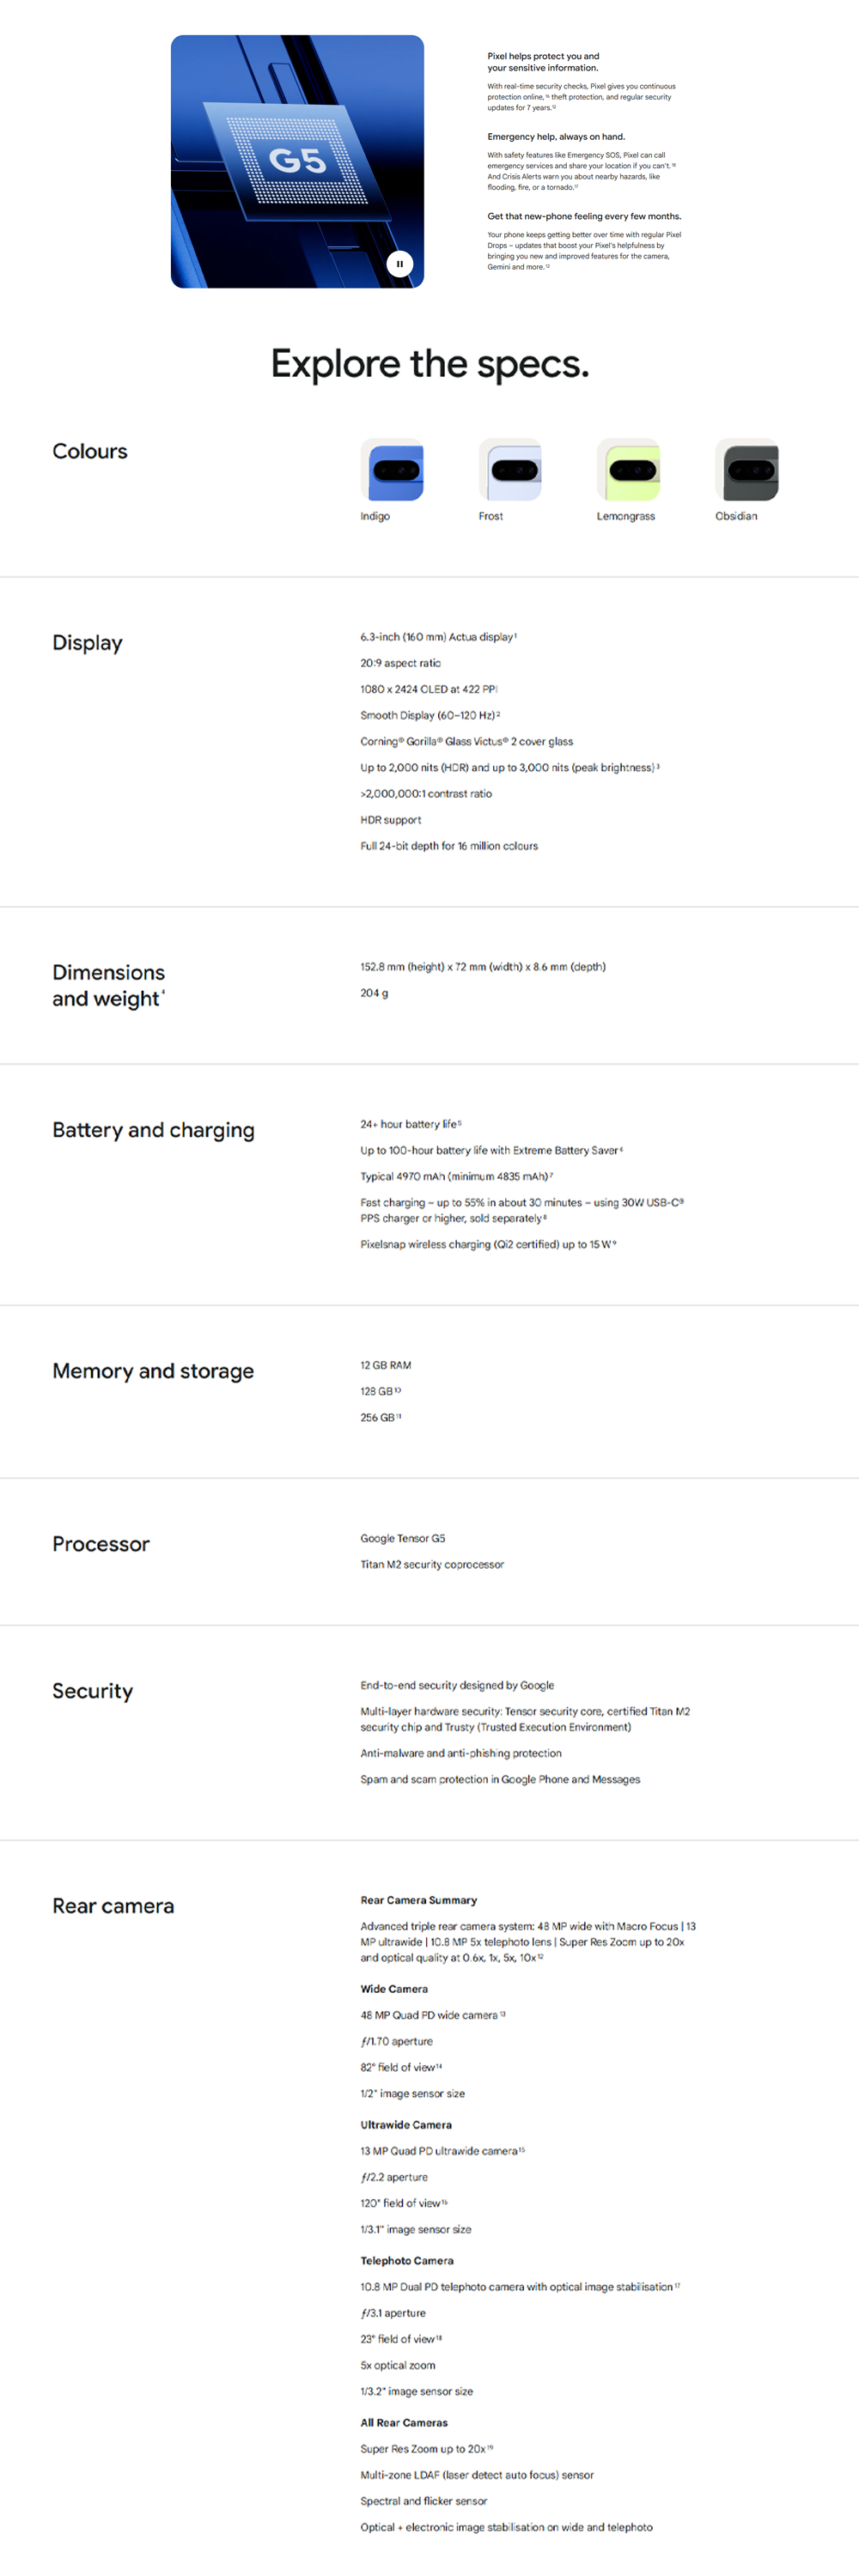The image size is (859, 2576).
Task: Click the "Telephoto Camera" subheading
Action: click(x=406, y=2261)
